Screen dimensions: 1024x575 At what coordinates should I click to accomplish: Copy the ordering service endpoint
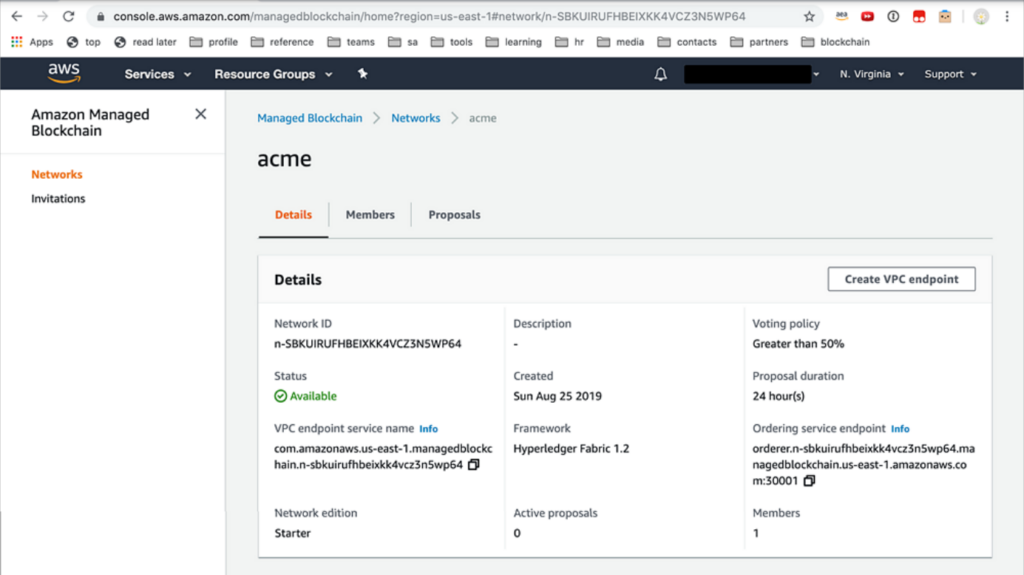point(809,481)
